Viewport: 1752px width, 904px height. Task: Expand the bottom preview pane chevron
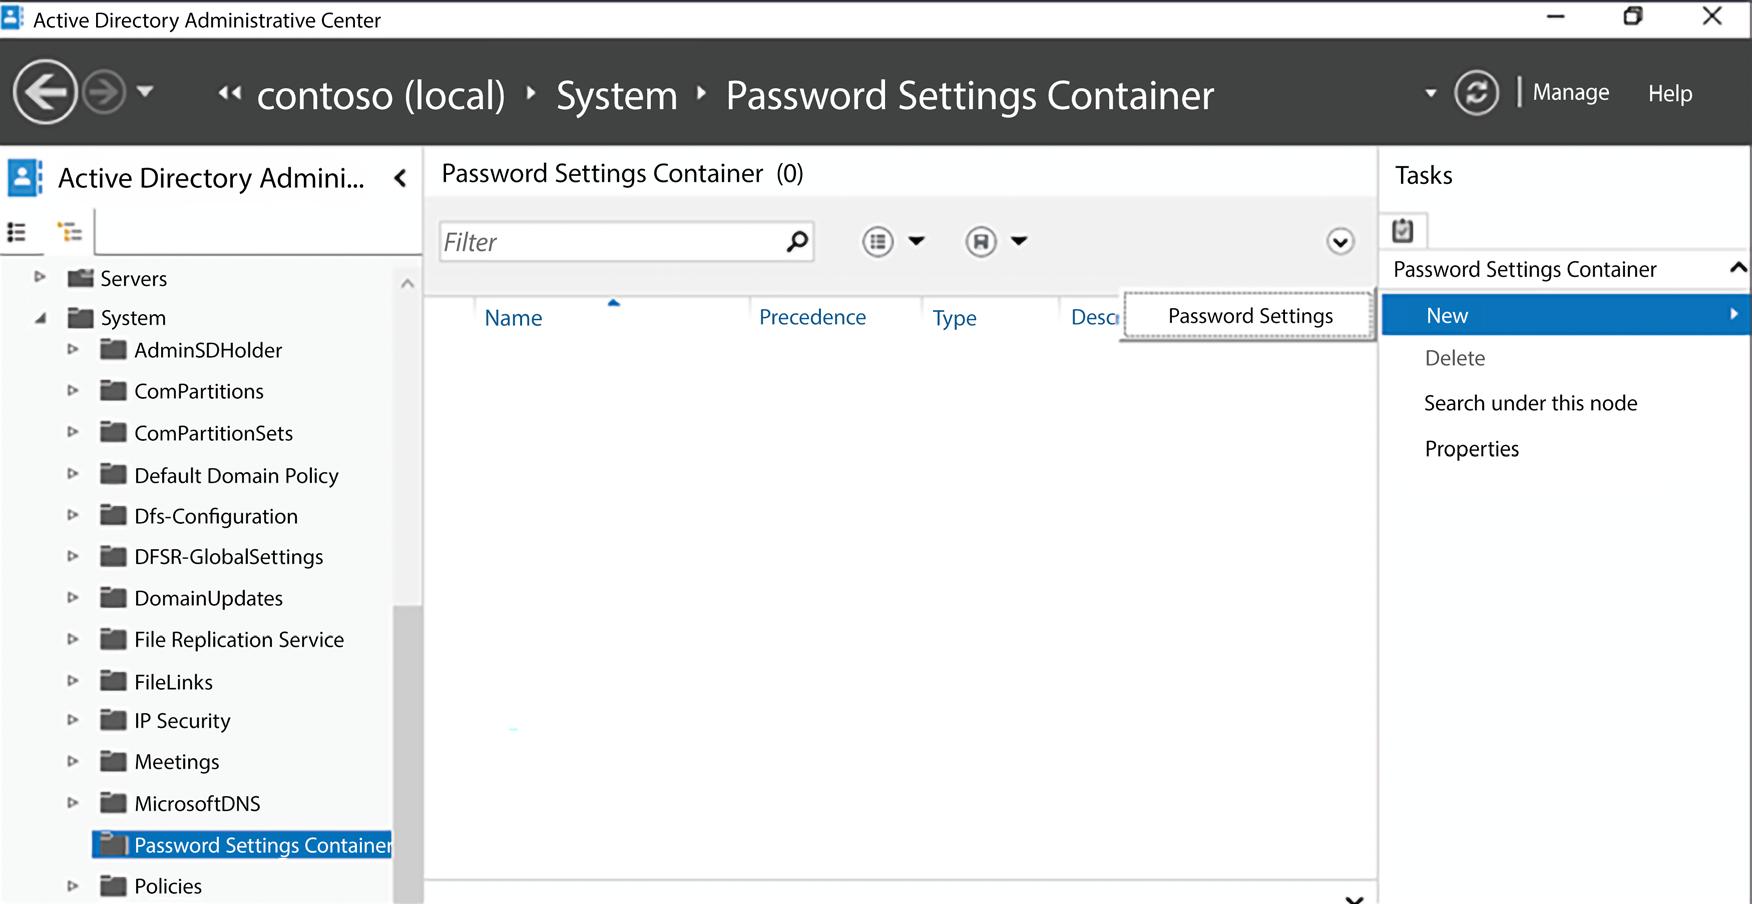[x=1354, y=899]
